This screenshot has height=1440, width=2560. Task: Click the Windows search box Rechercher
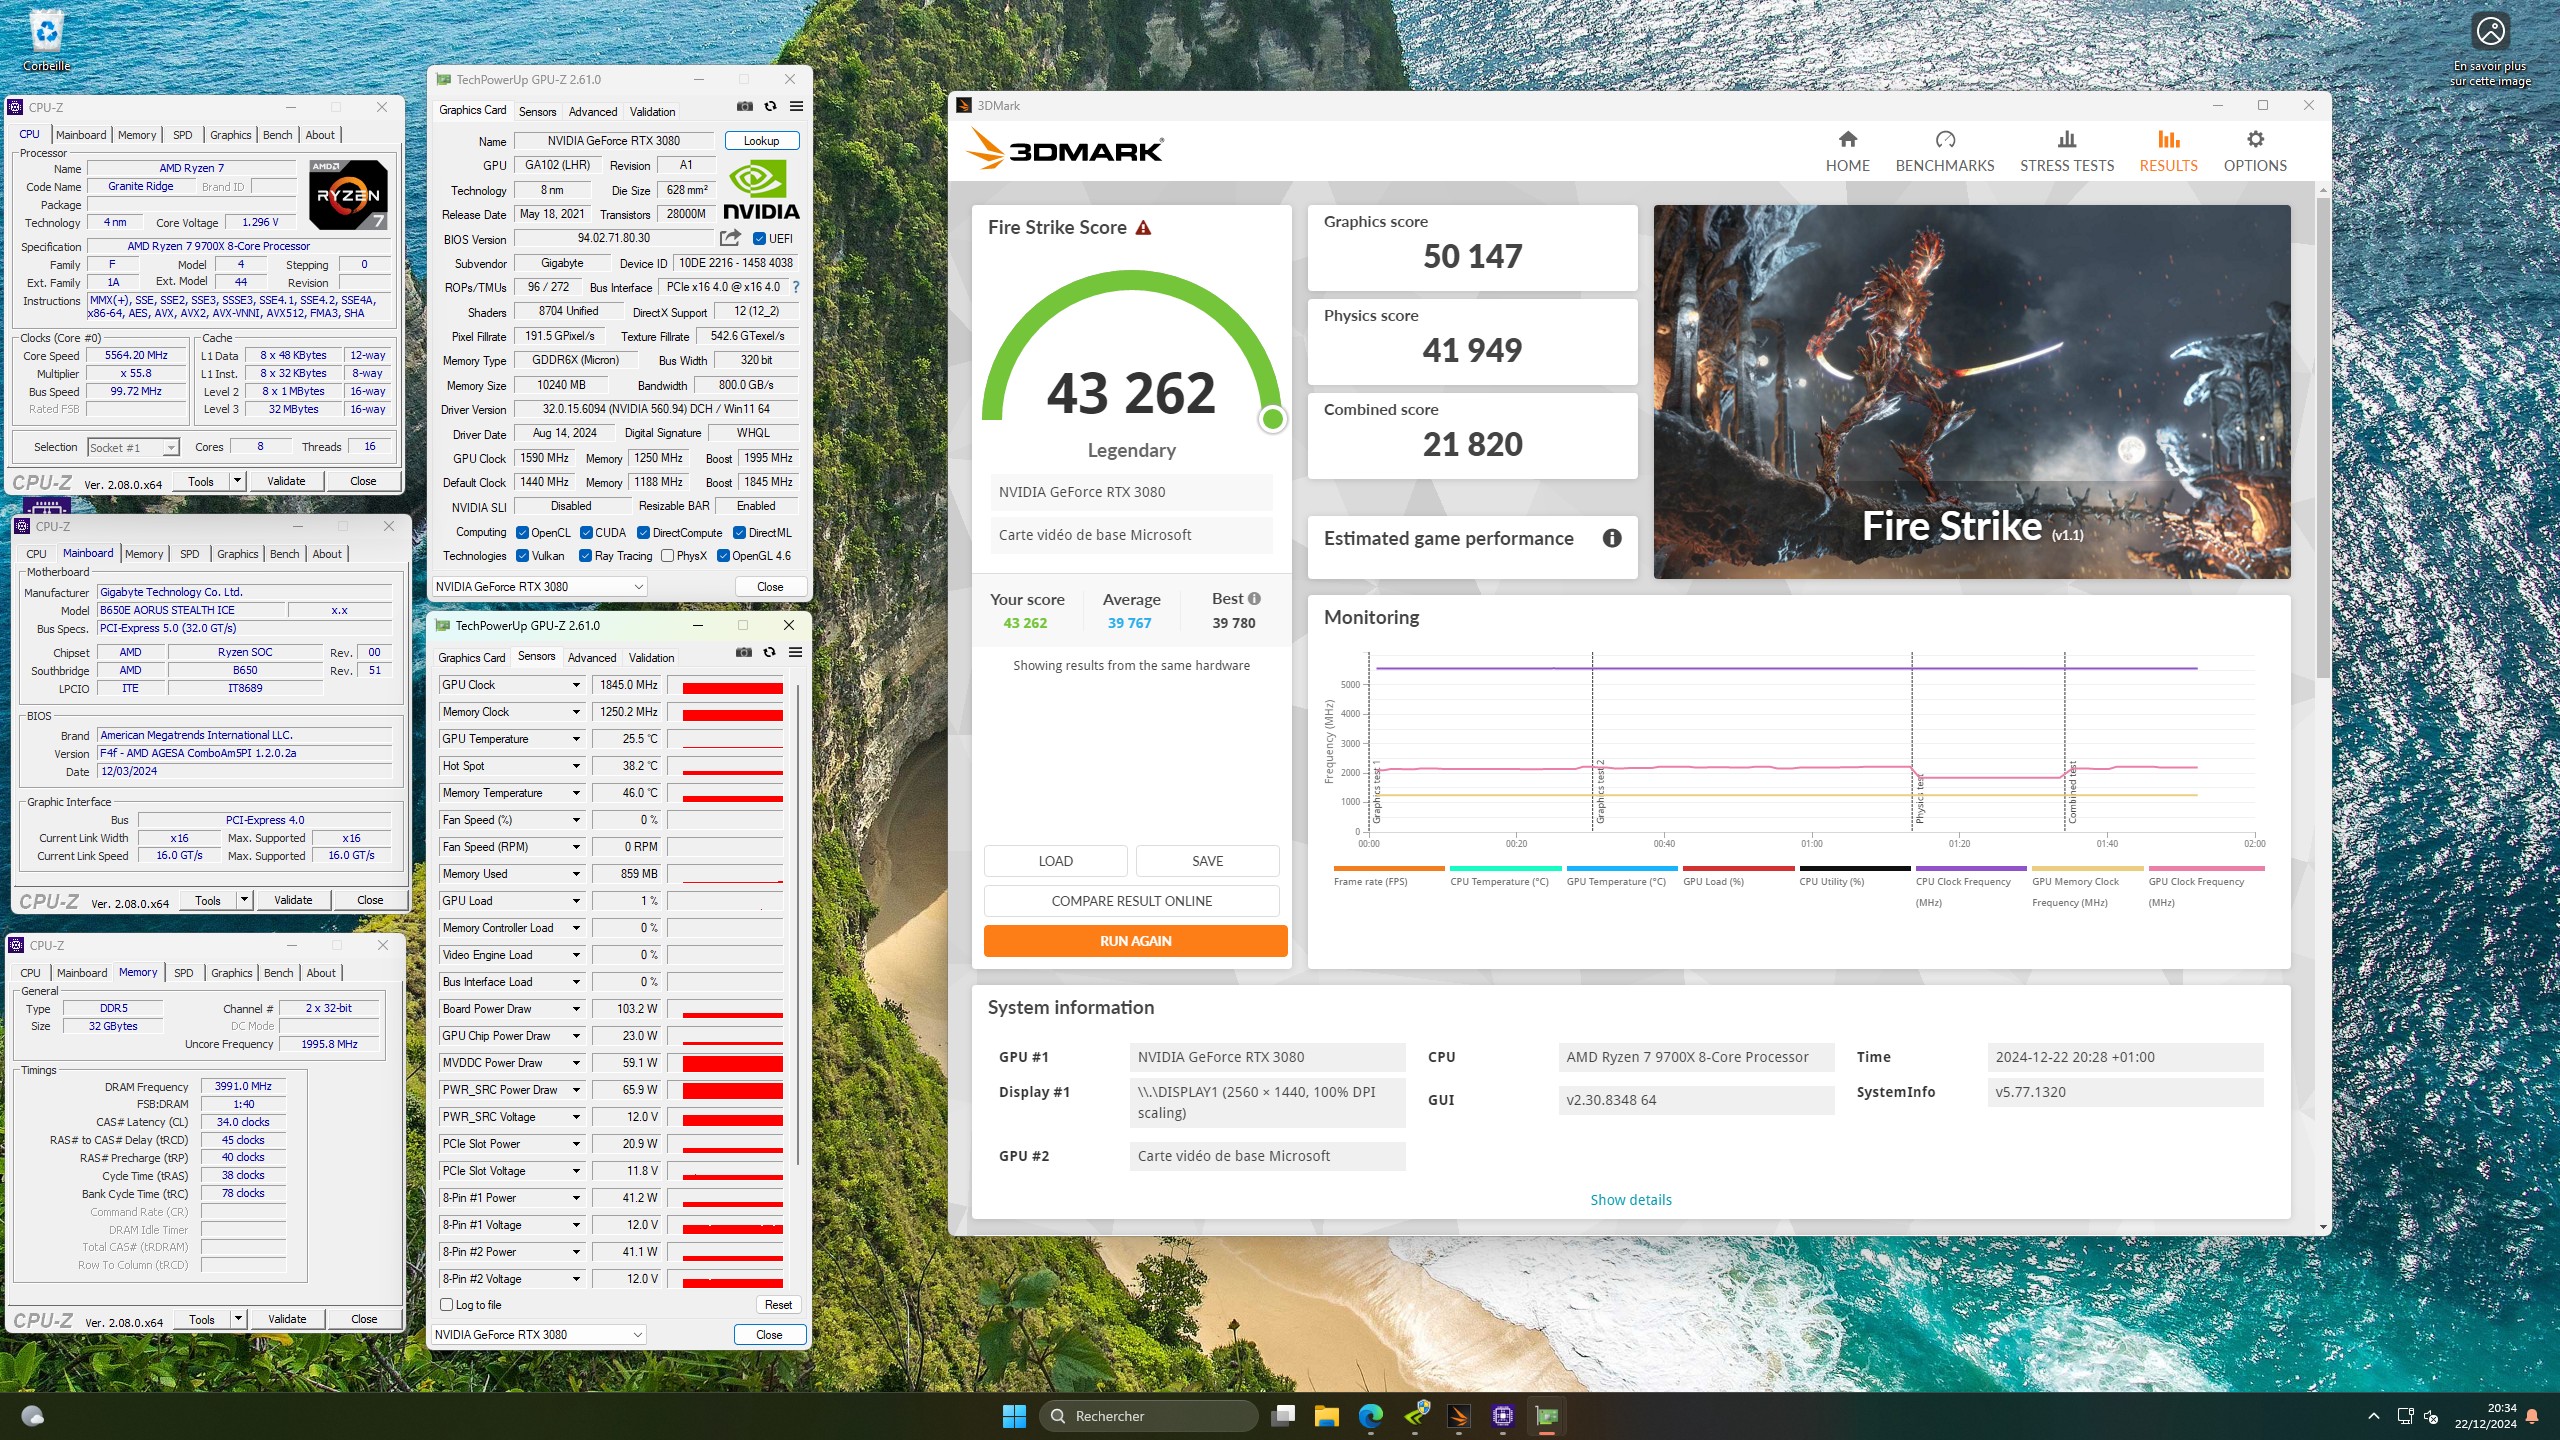1149,1416
